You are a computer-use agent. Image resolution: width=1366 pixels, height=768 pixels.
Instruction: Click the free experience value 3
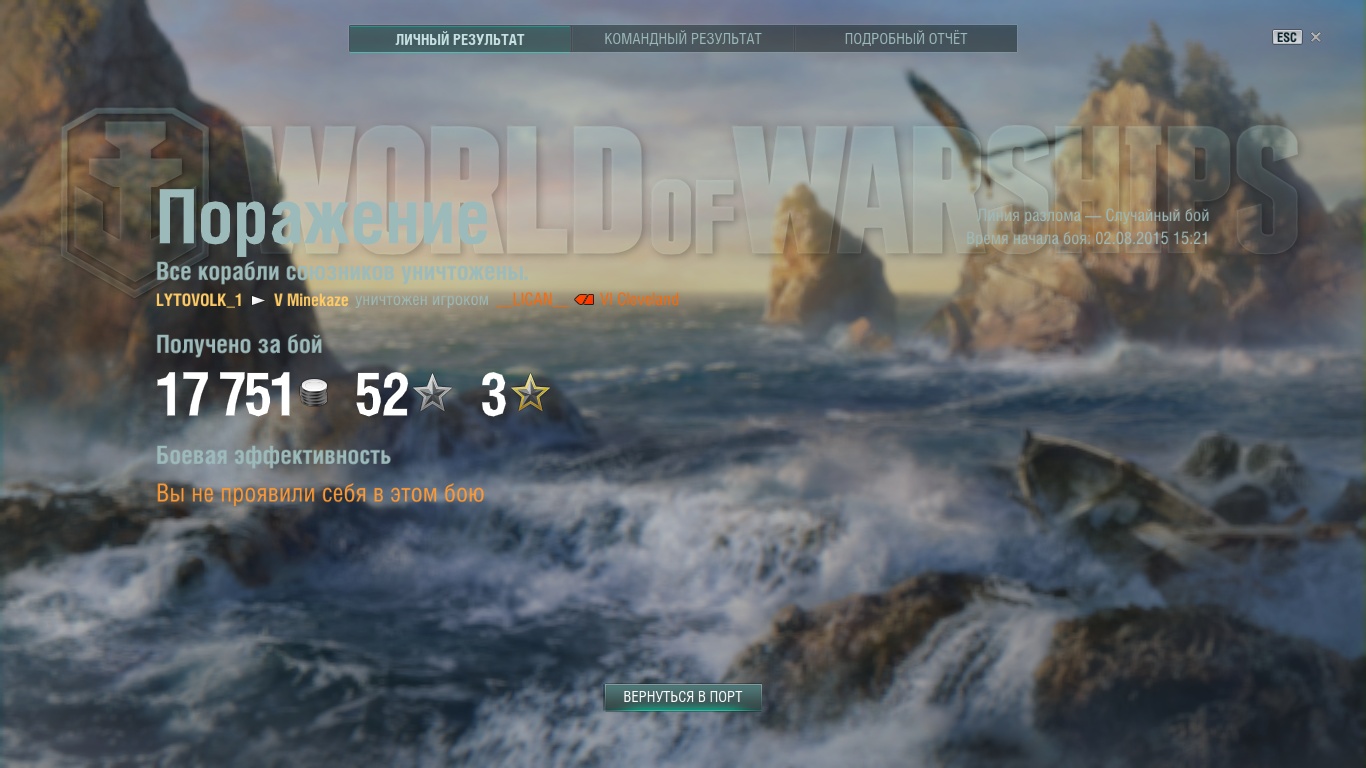494,395
